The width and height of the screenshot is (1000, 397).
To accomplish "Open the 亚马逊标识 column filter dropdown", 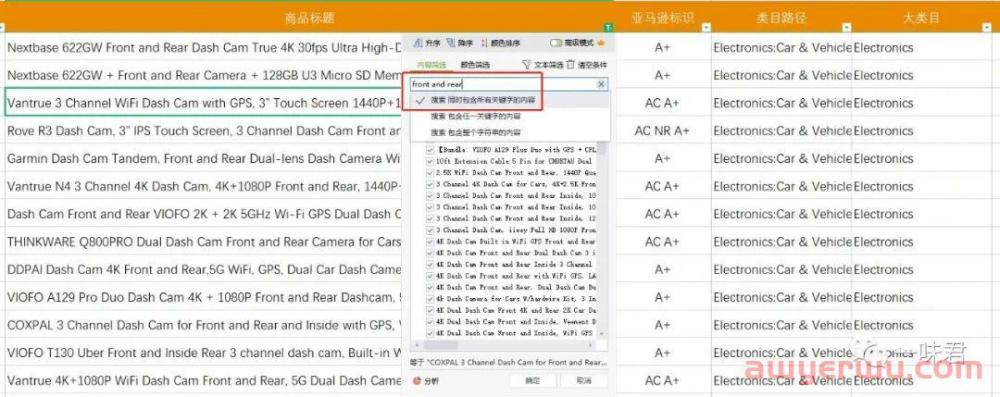I will (706, 27).
